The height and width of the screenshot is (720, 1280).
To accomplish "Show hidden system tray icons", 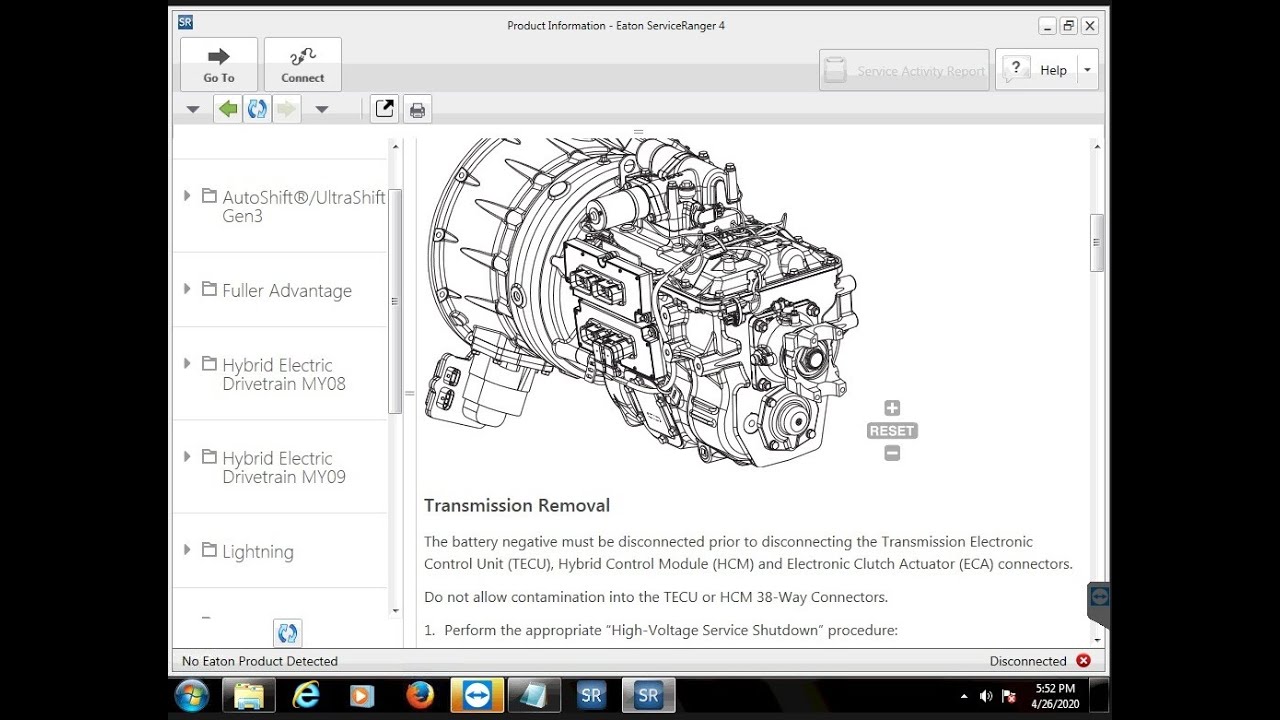I will pyautogui.click(x=964, y=696).
